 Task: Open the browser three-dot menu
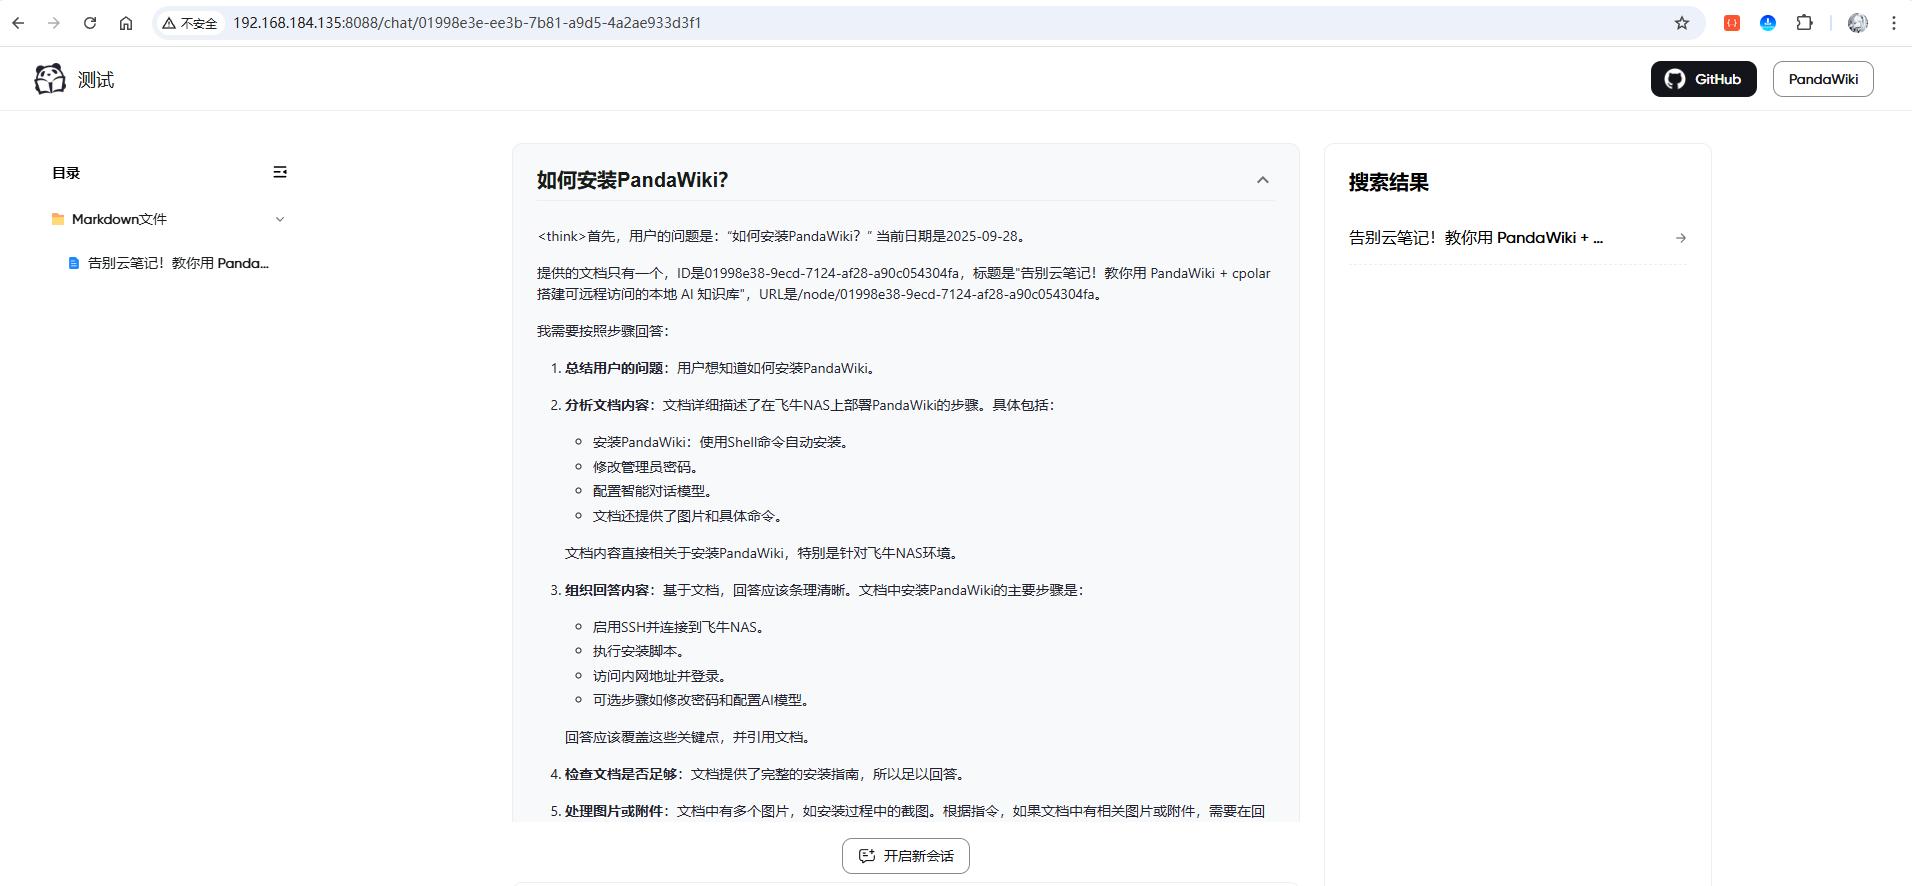coord(1893,23)
